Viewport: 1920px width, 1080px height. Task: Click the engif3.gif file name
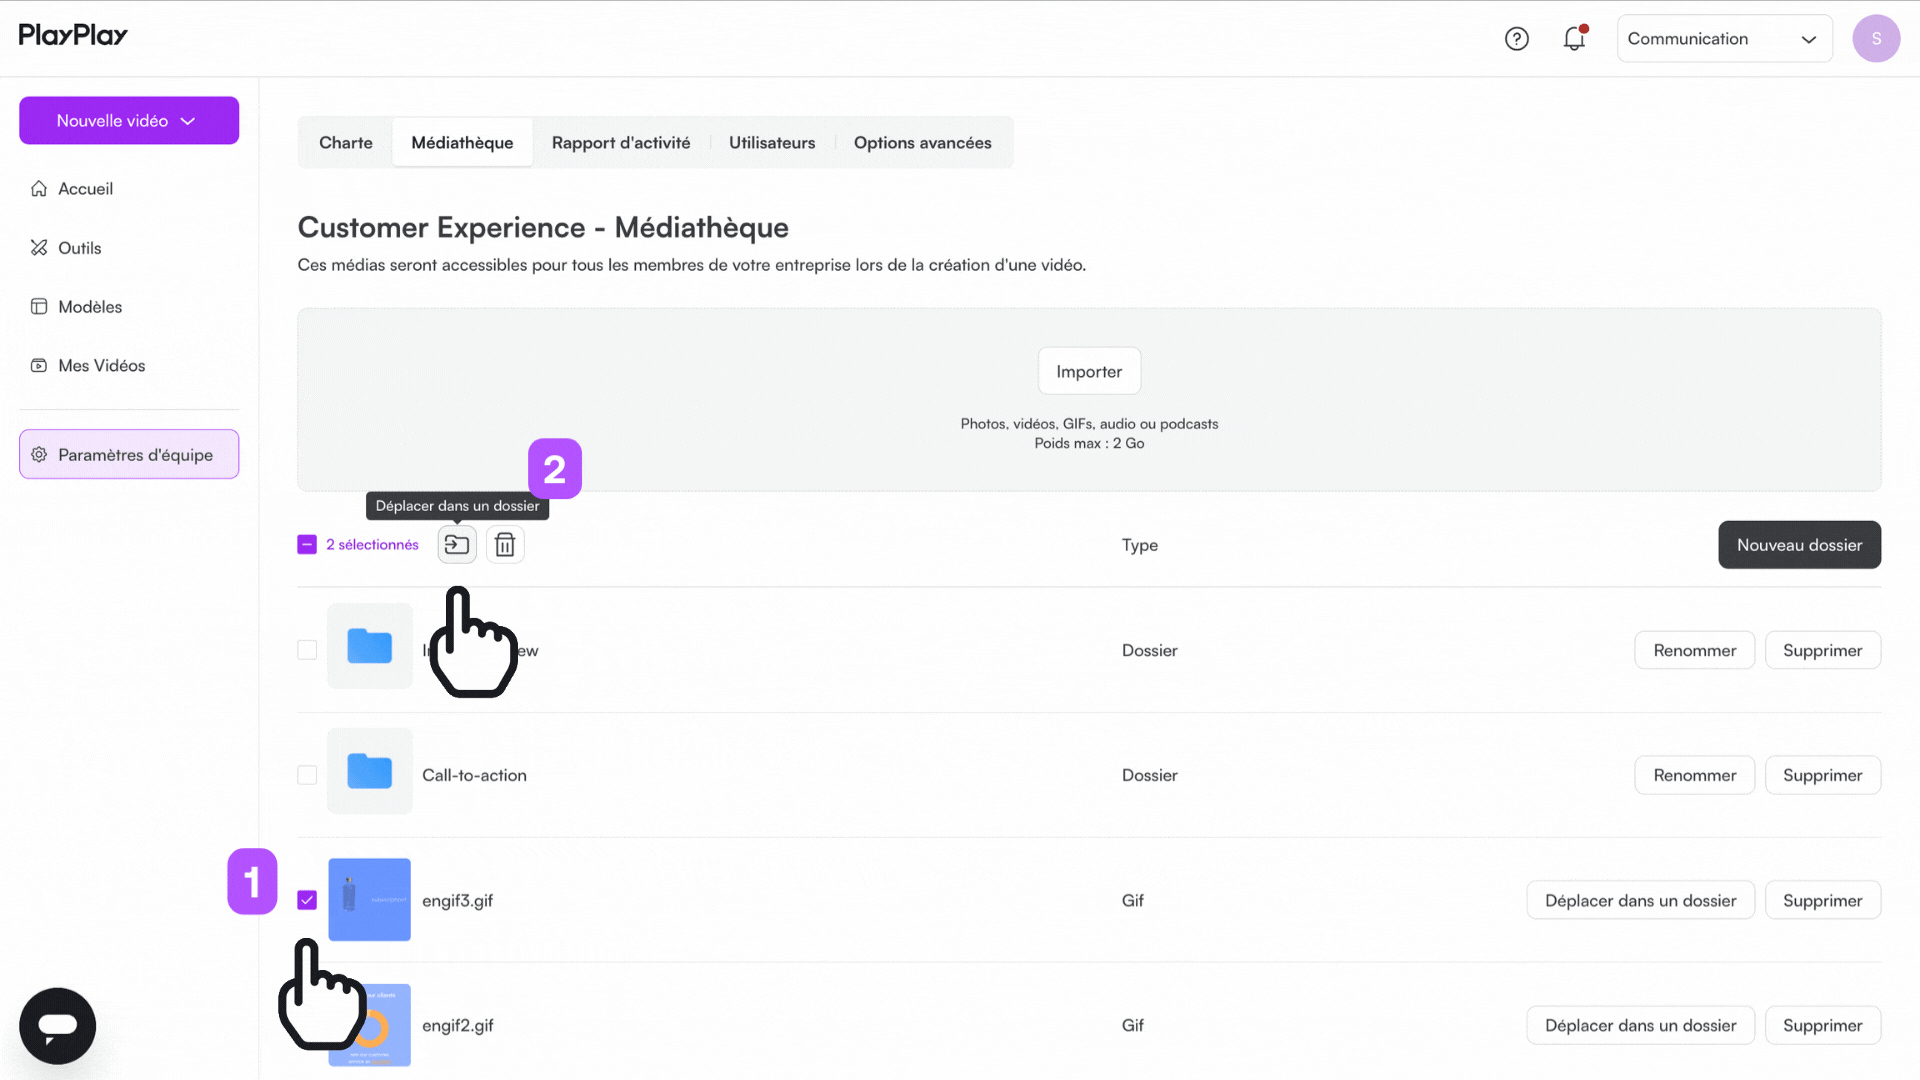click(x=457, y=900)
